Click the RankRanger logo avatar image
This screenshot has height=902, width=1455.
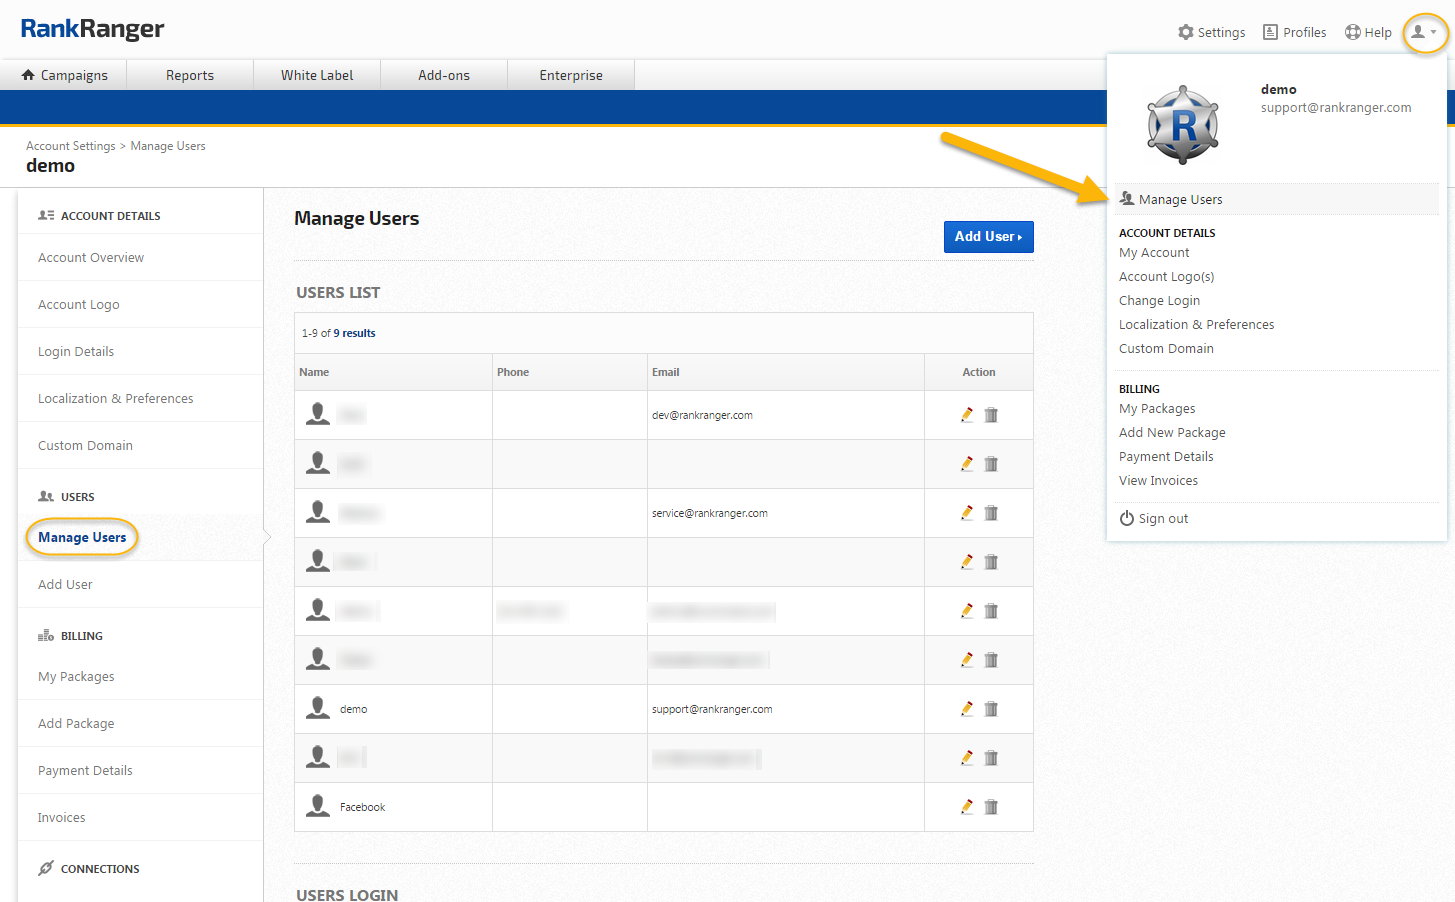point(1183,125)
